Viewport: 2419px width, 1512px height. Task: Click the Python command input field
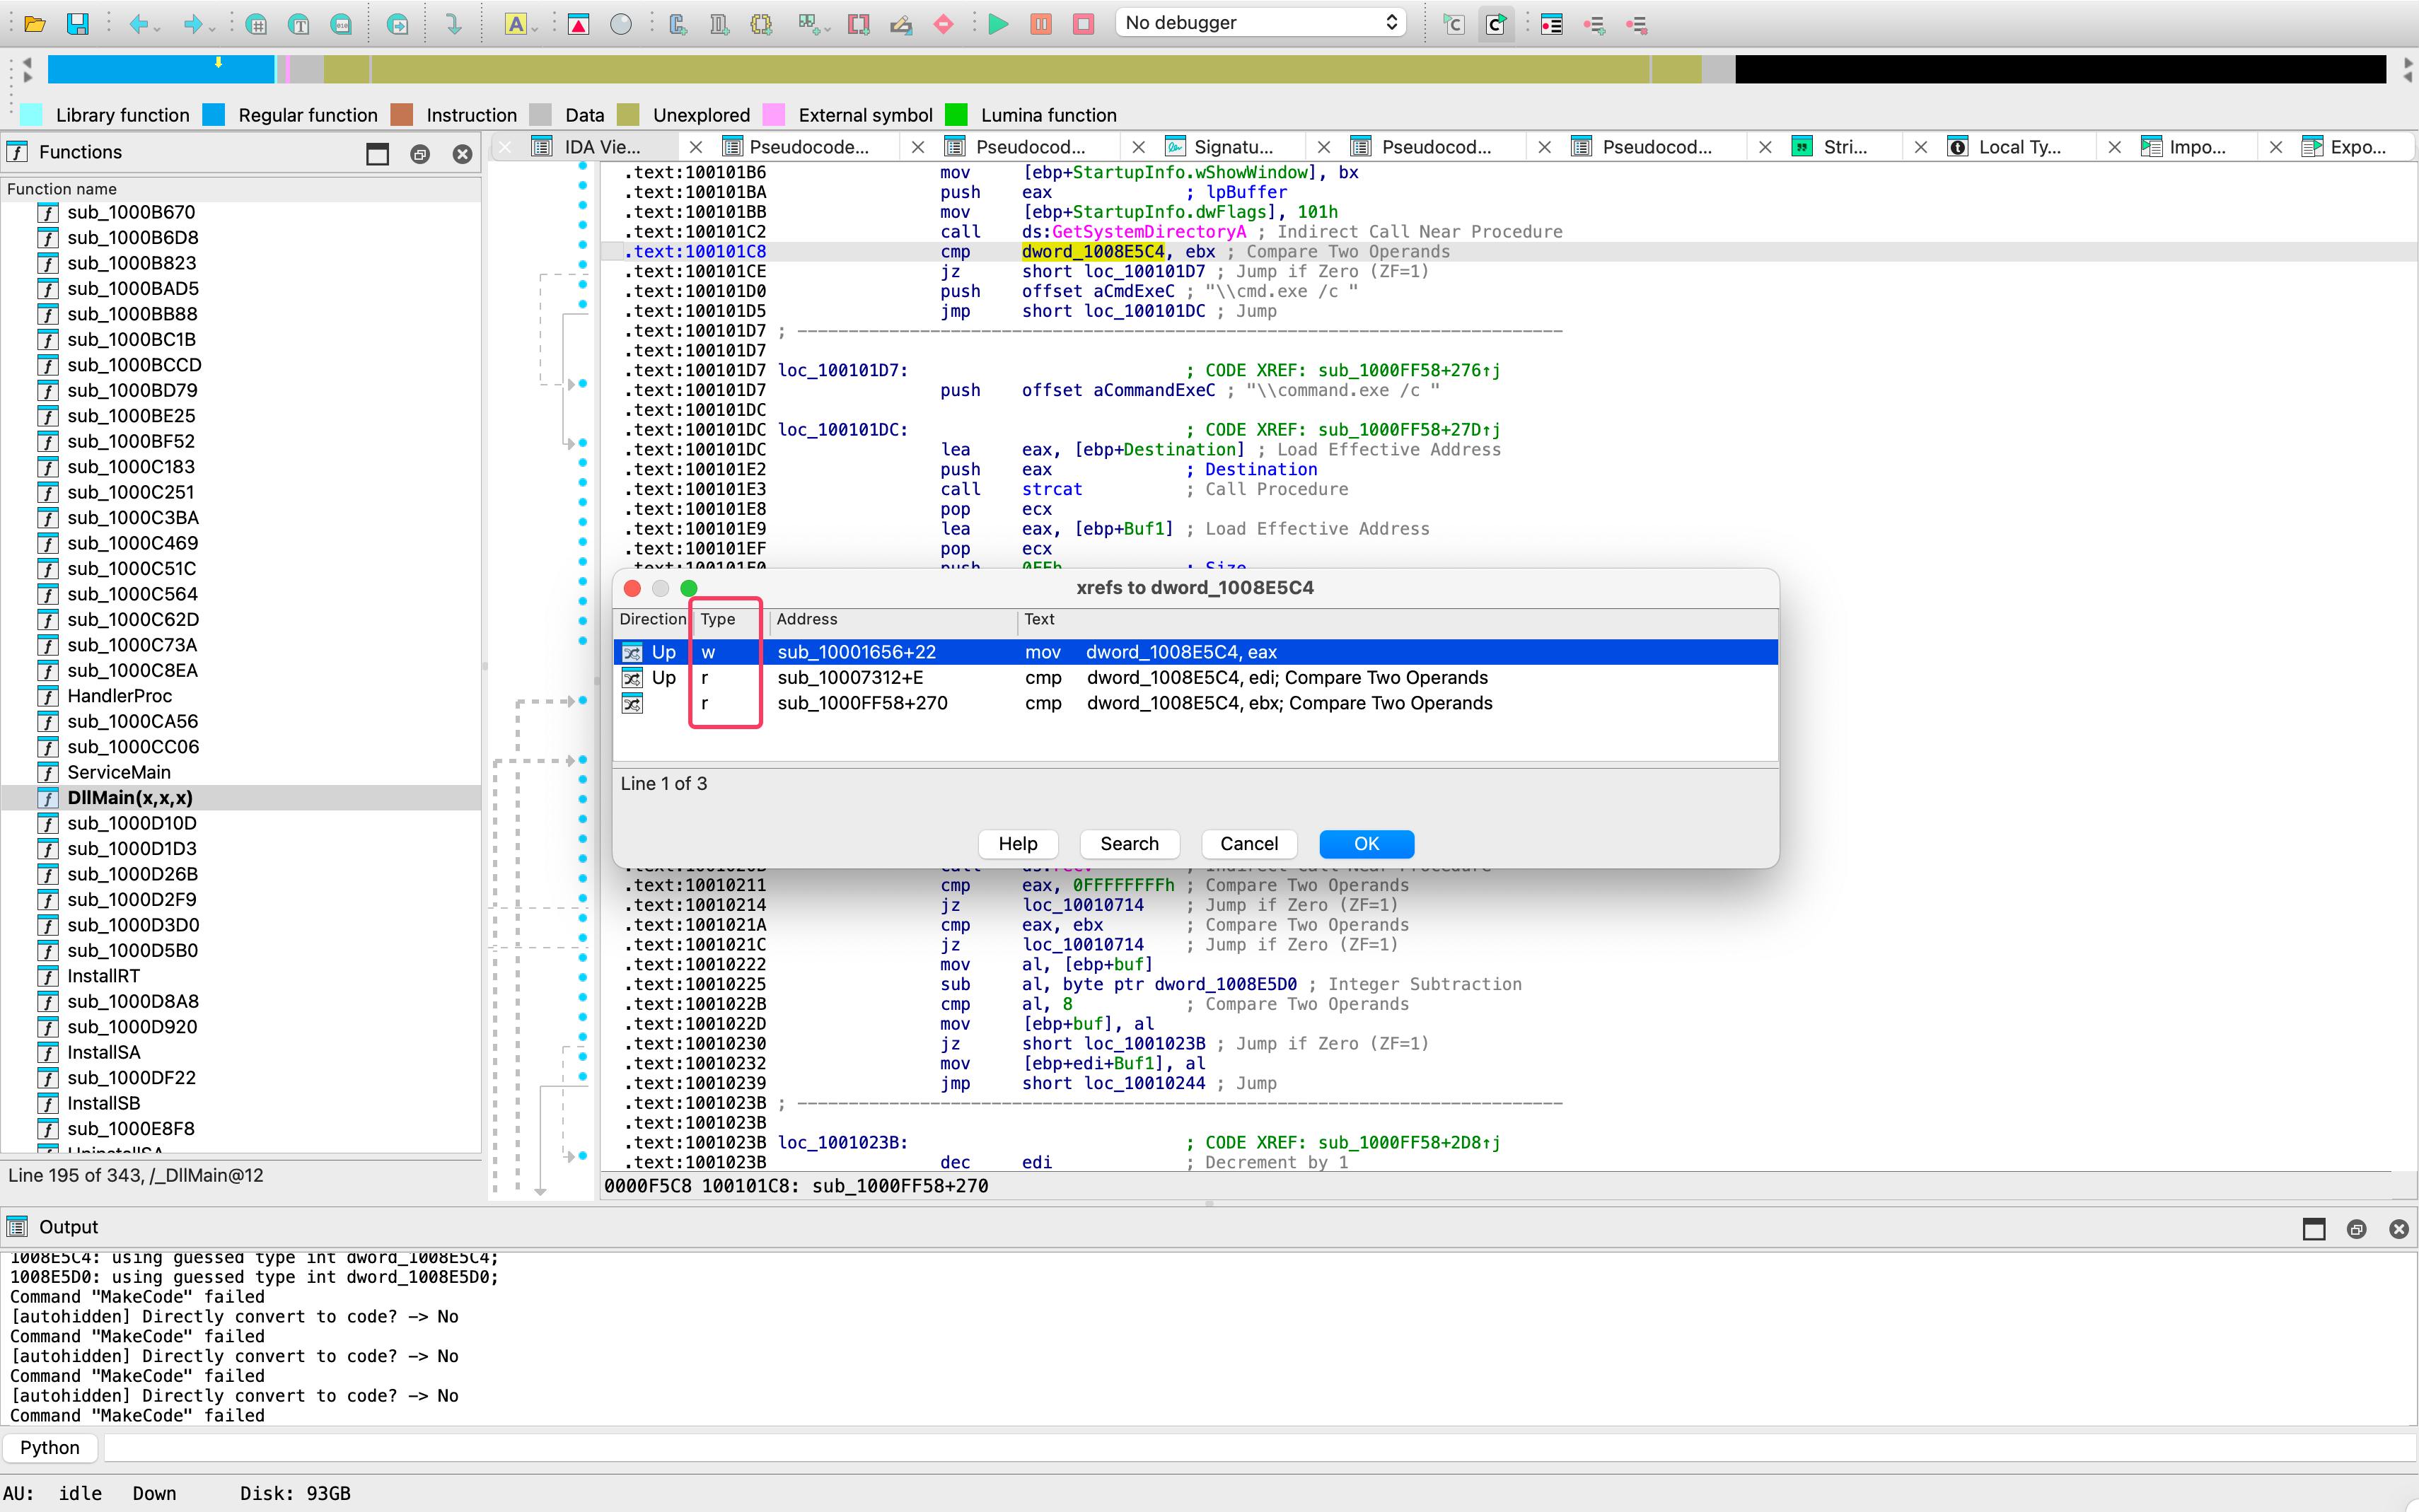click(x=1260, y=1447)
